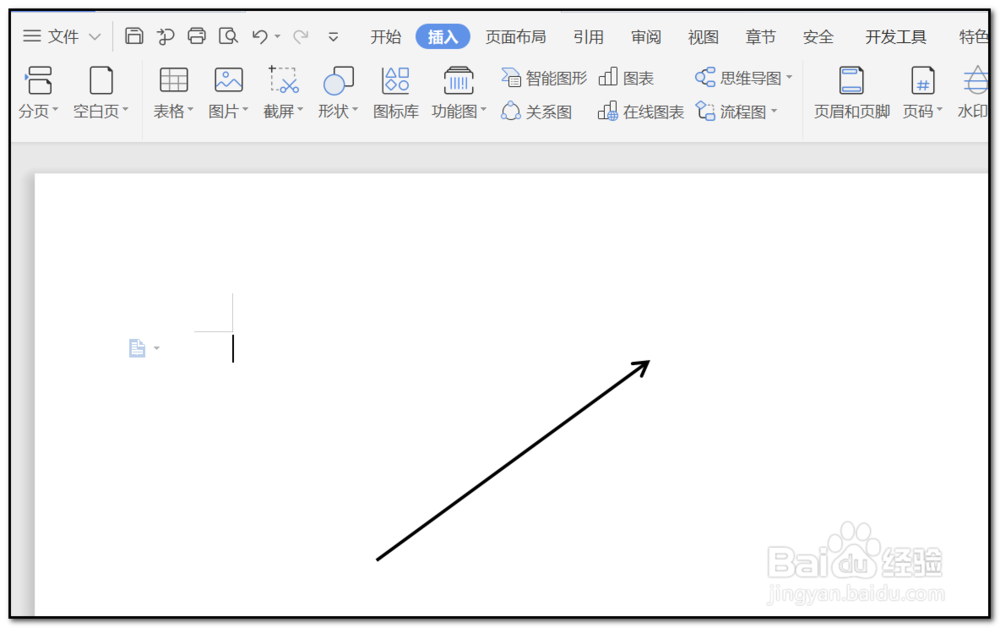Screen dimensions: 1000x628
Task: Open the 章节 tab
Action: (x=761, y=37)
